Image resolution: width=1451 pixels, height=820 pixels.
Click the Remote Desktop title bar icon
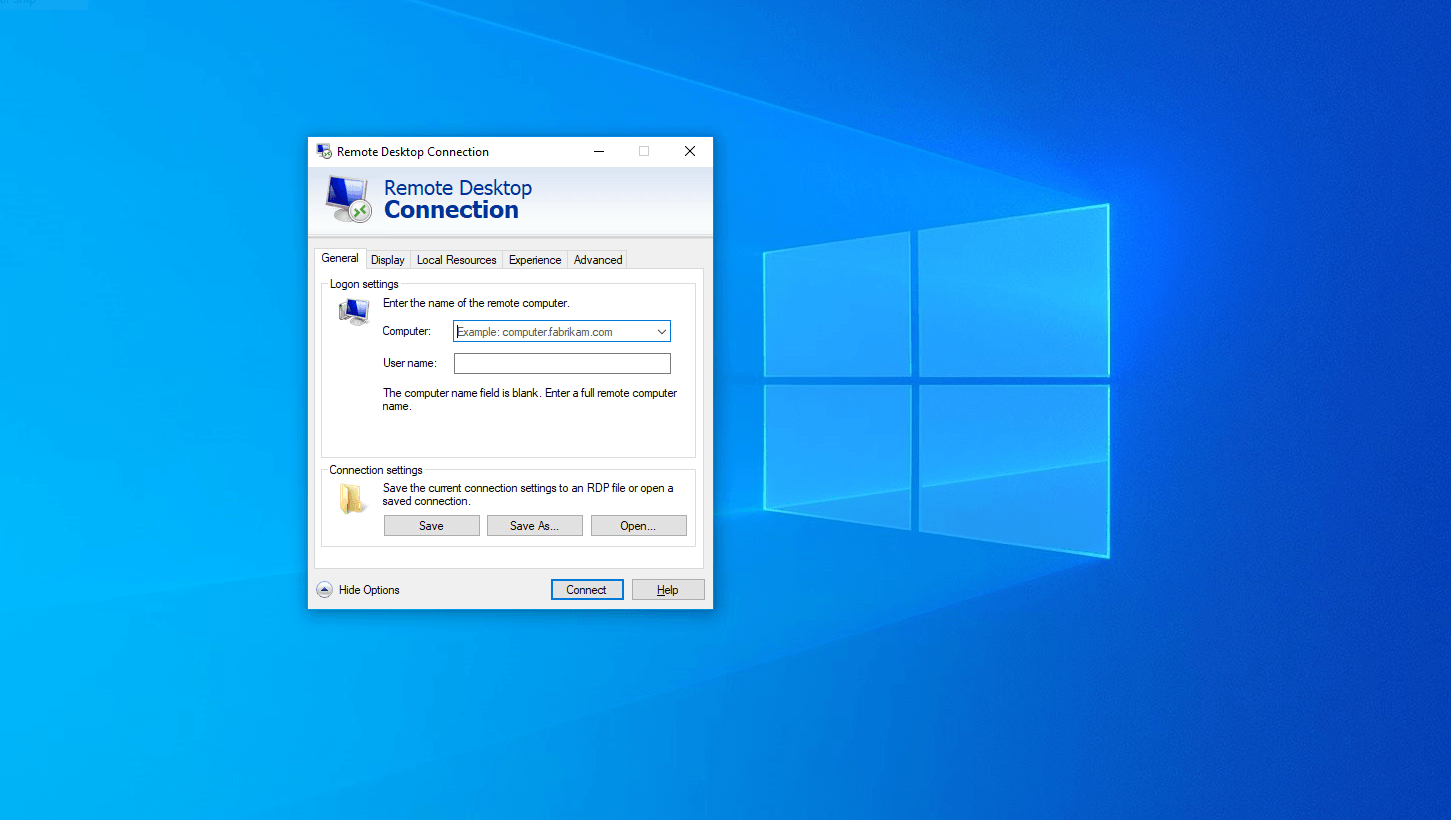click(324, 152)
